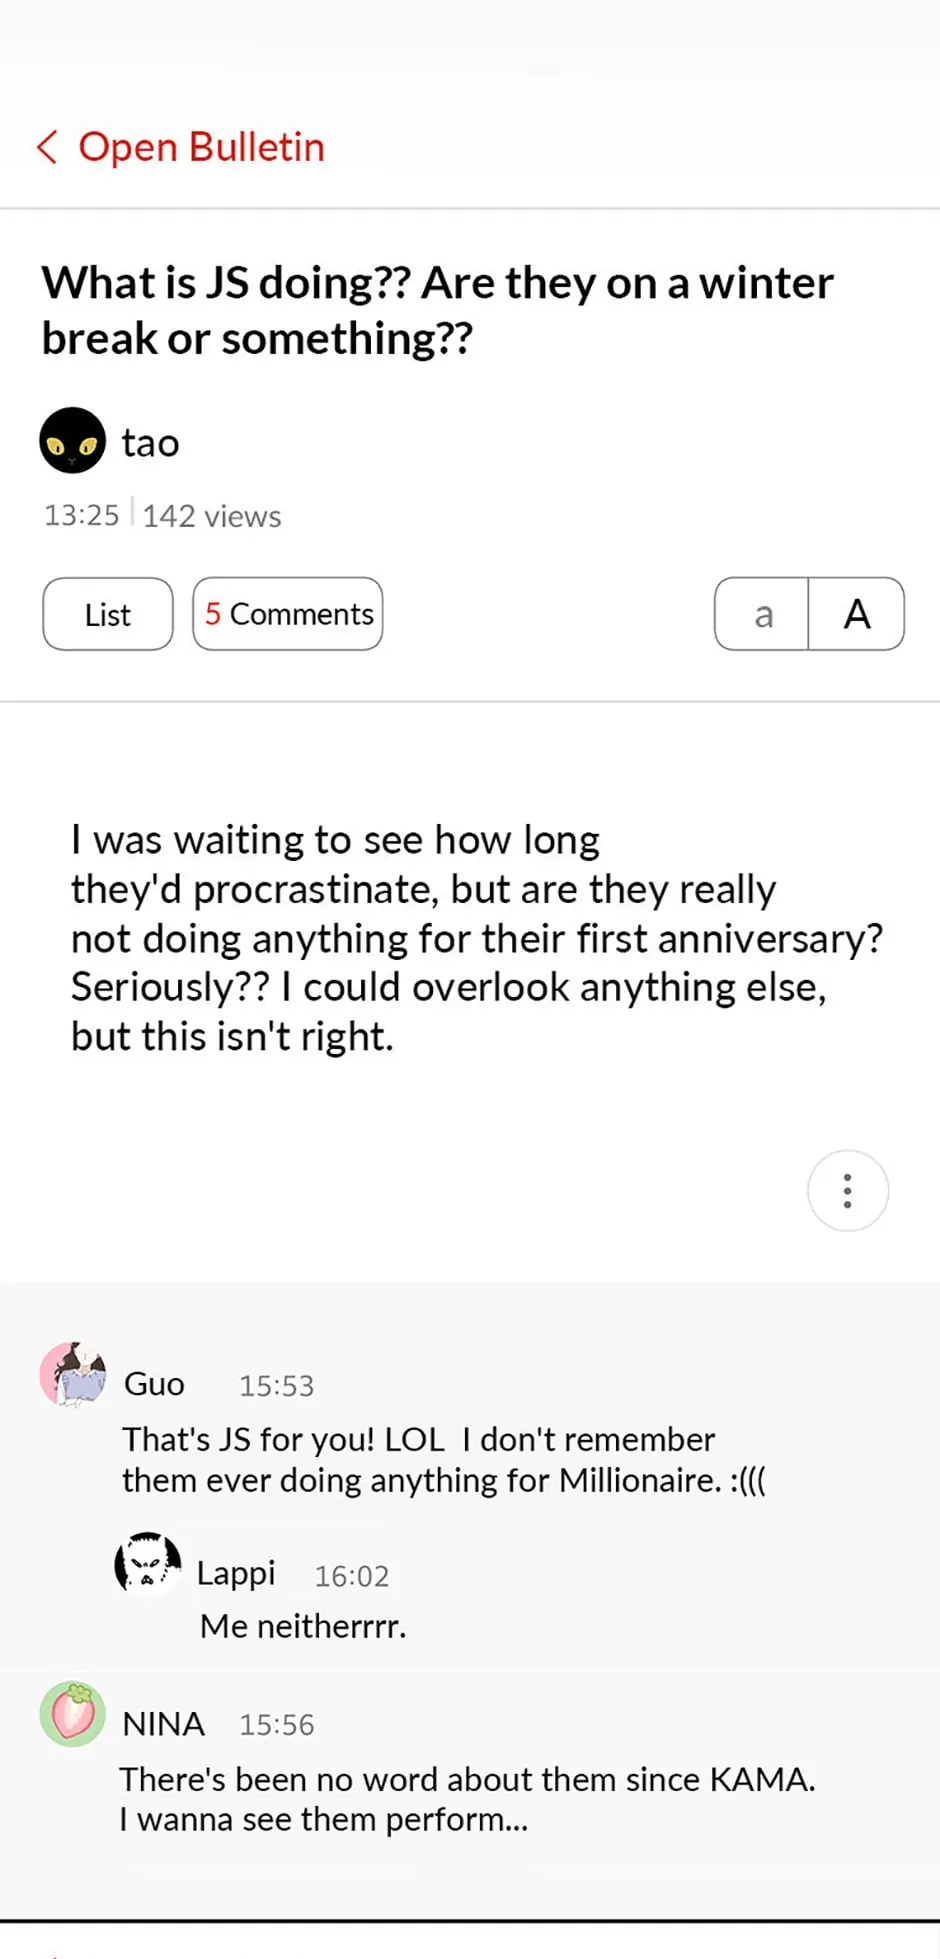
Task: Tap the post body text
Action: click(x=475, y=938)
